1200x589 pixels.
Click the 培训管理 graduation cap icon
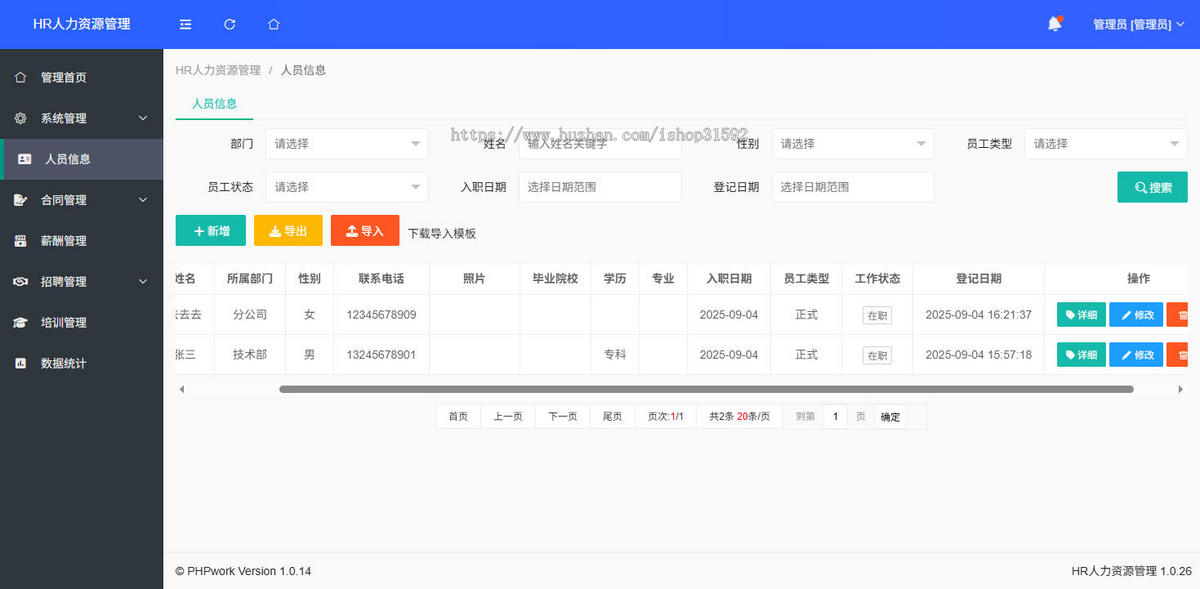tap(20, 323)
